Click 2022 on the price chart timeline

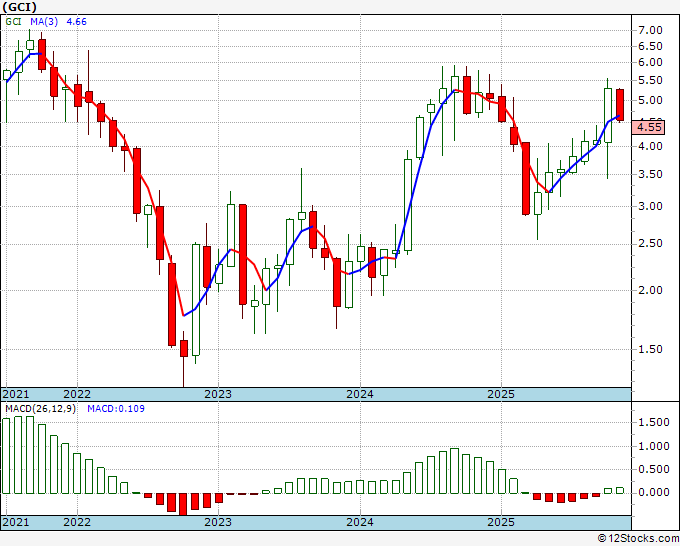(77, 394)
